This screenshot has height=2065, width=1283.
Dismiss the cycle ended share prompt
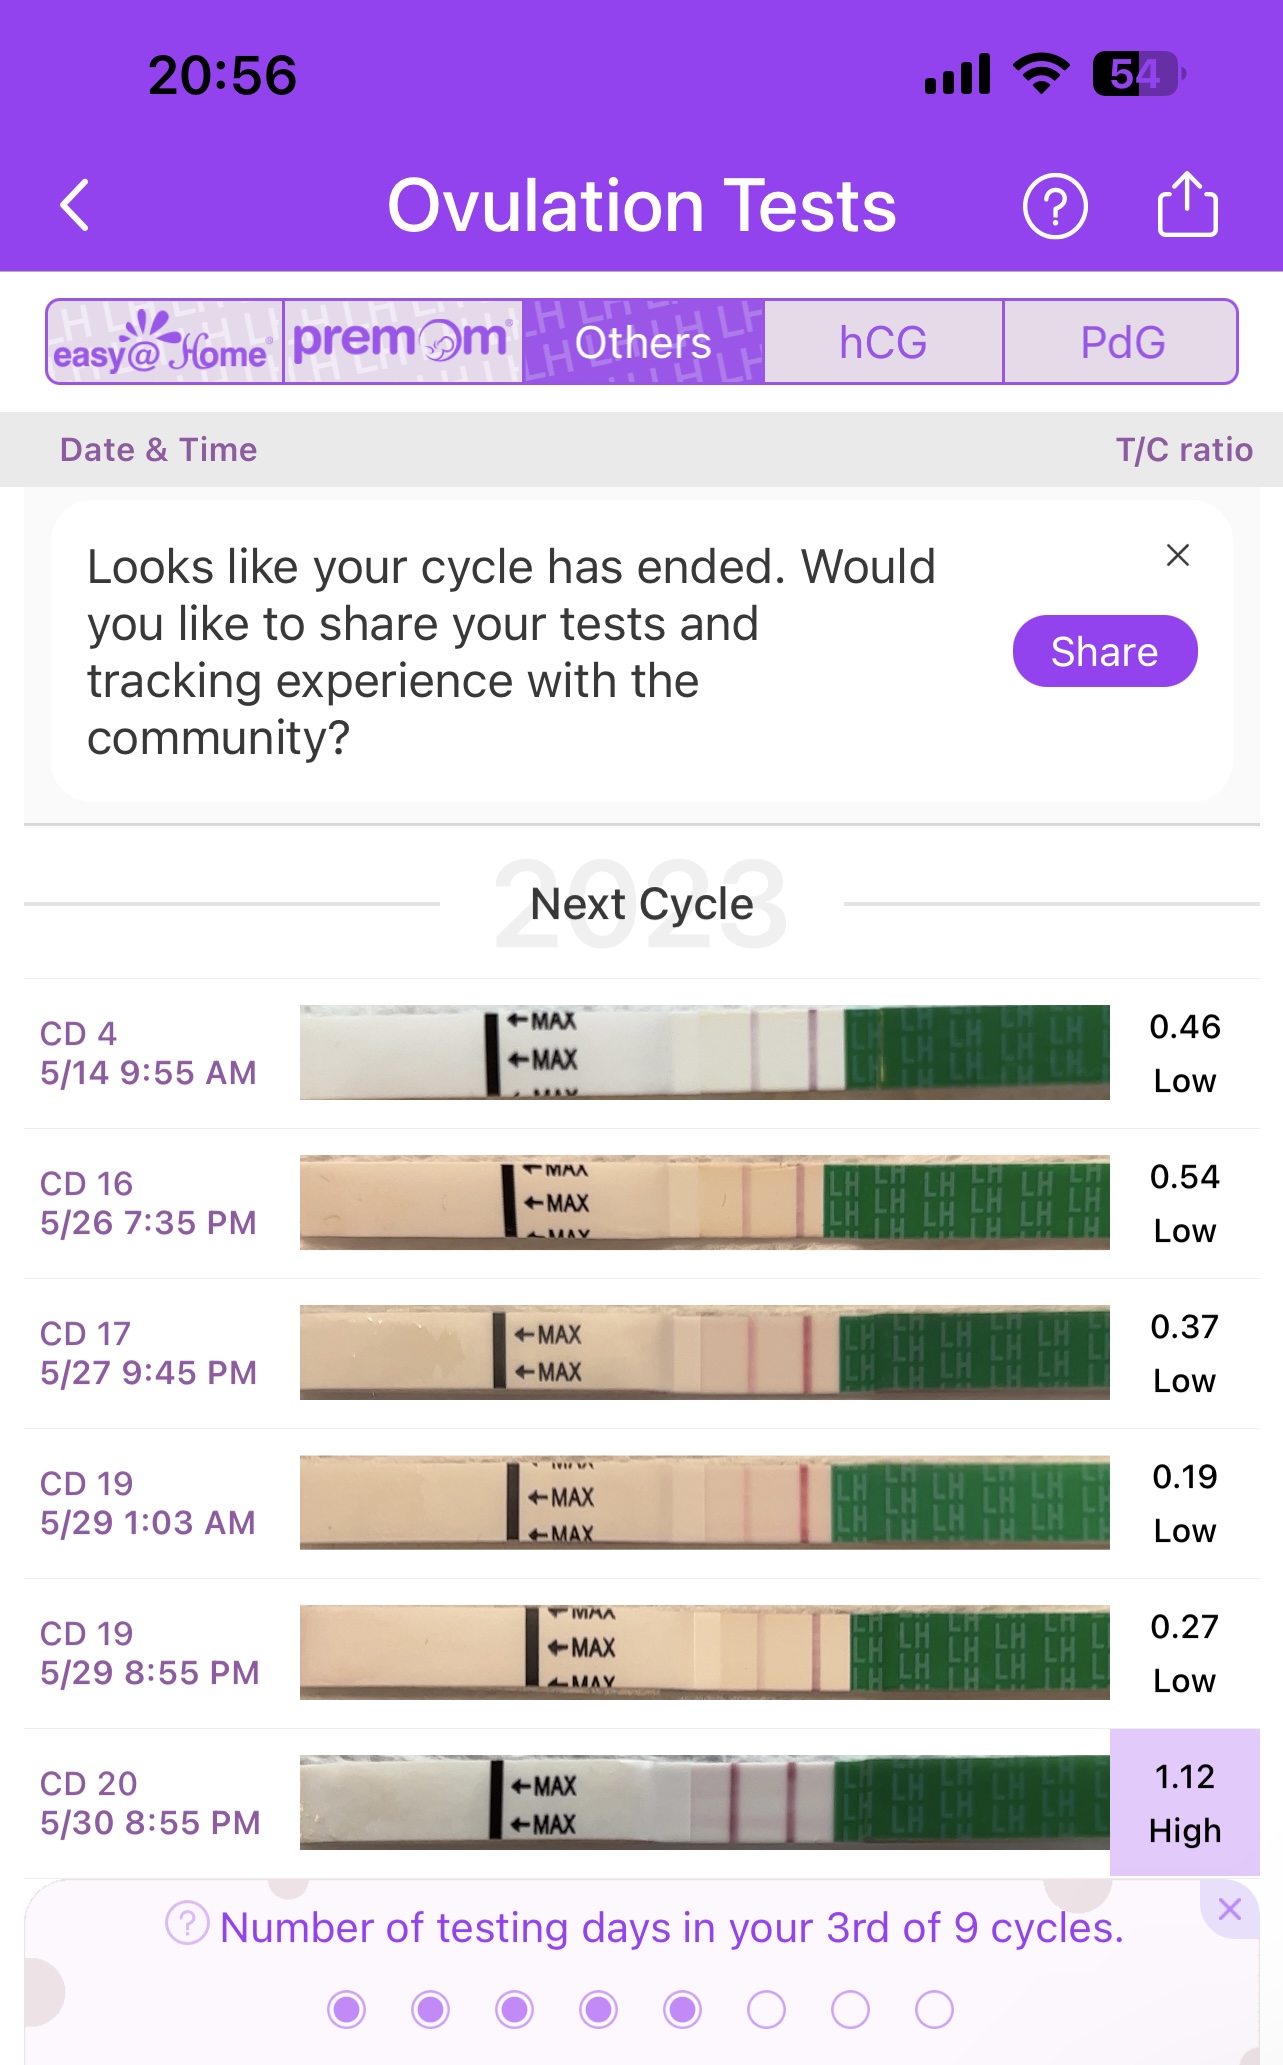click(1178, 555)
